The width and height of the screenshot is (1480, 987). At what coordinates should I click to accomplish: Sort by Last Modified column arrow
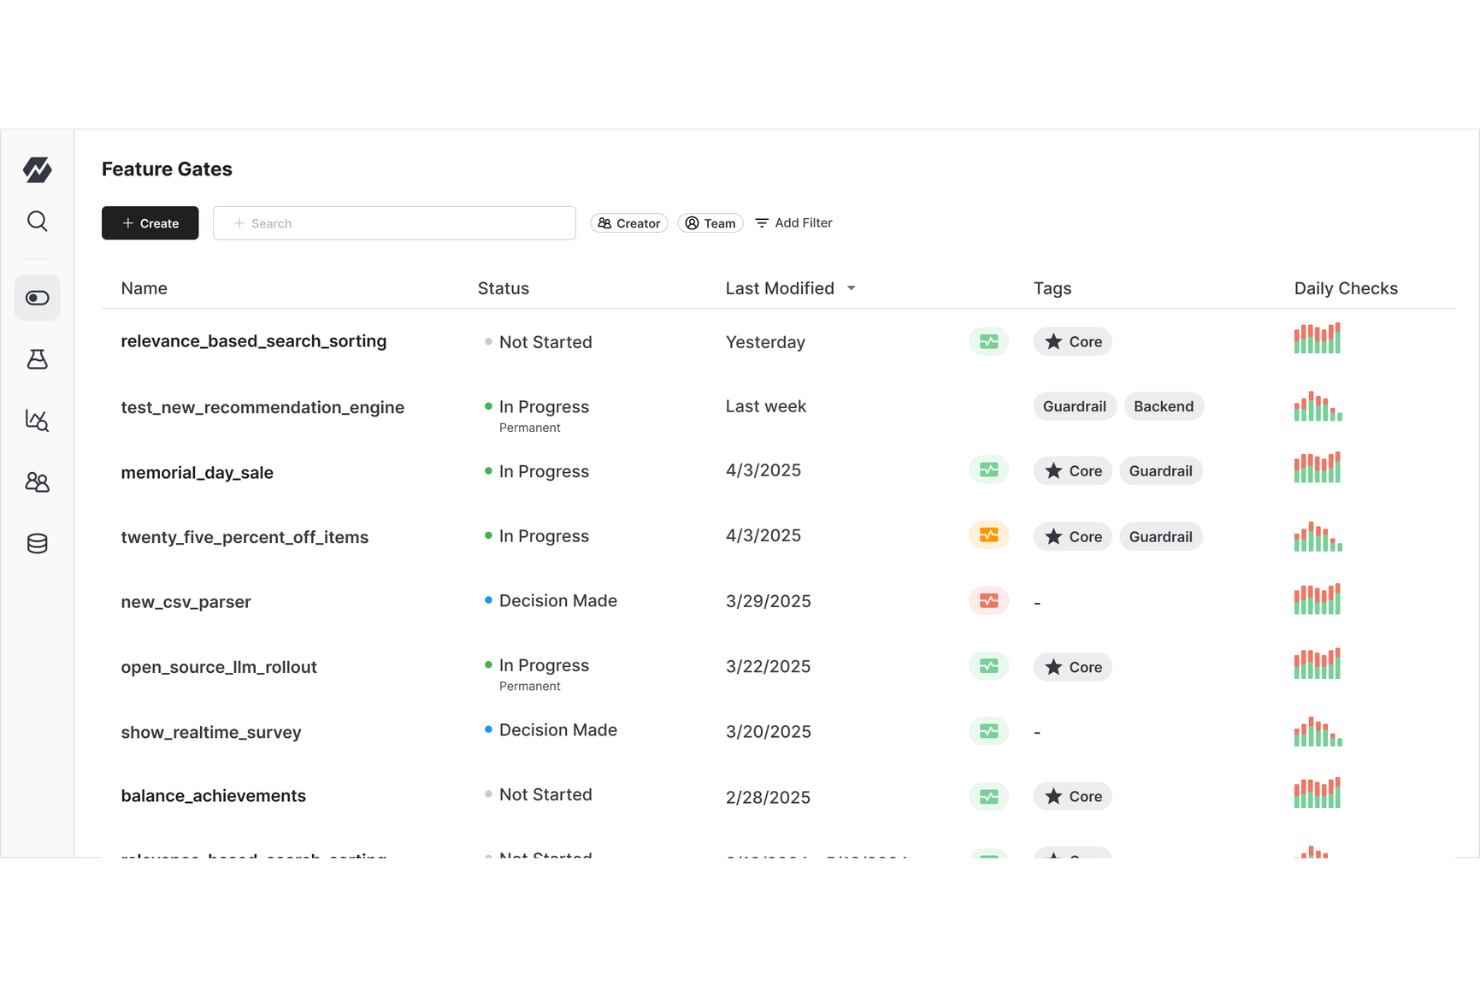pos(851,288)
